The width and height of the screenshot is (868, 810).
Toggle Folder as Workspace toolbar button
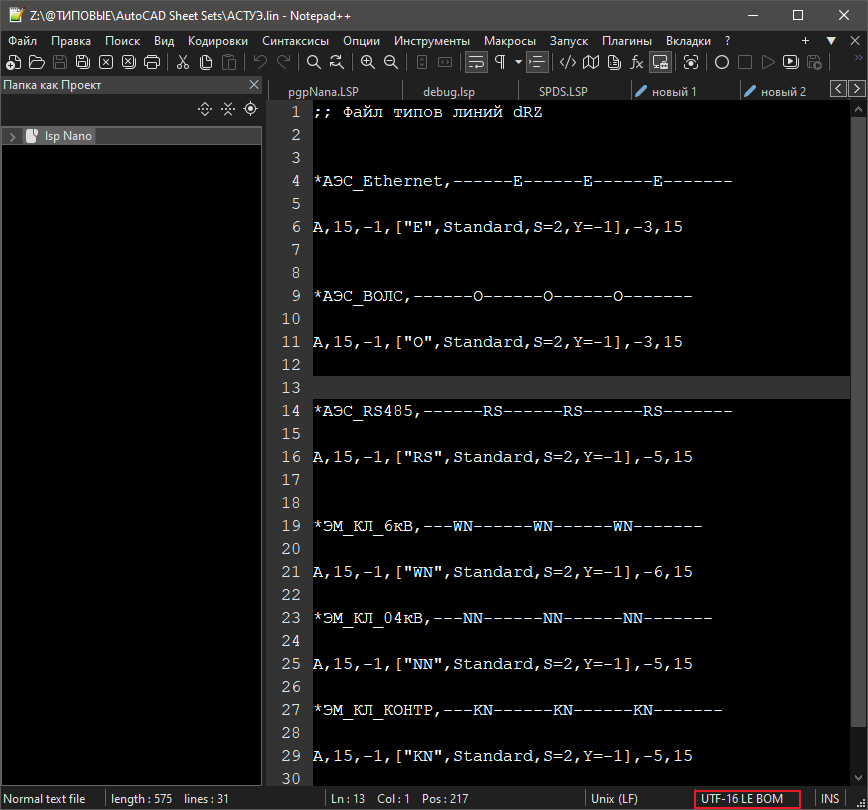tap(660, 62)
